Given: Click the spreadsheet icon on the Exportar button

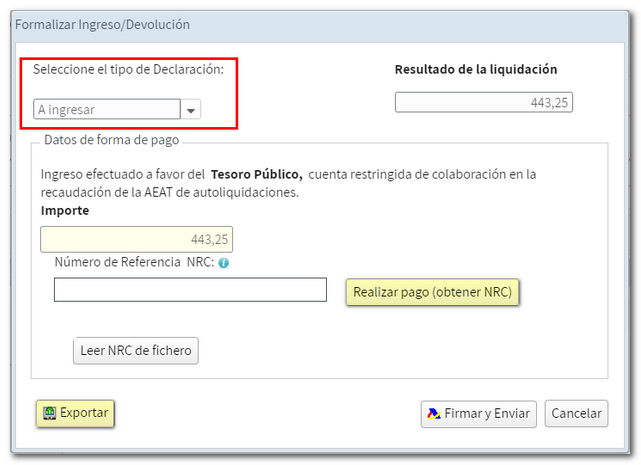Looking at the screenshot, I should pos(49,413).
